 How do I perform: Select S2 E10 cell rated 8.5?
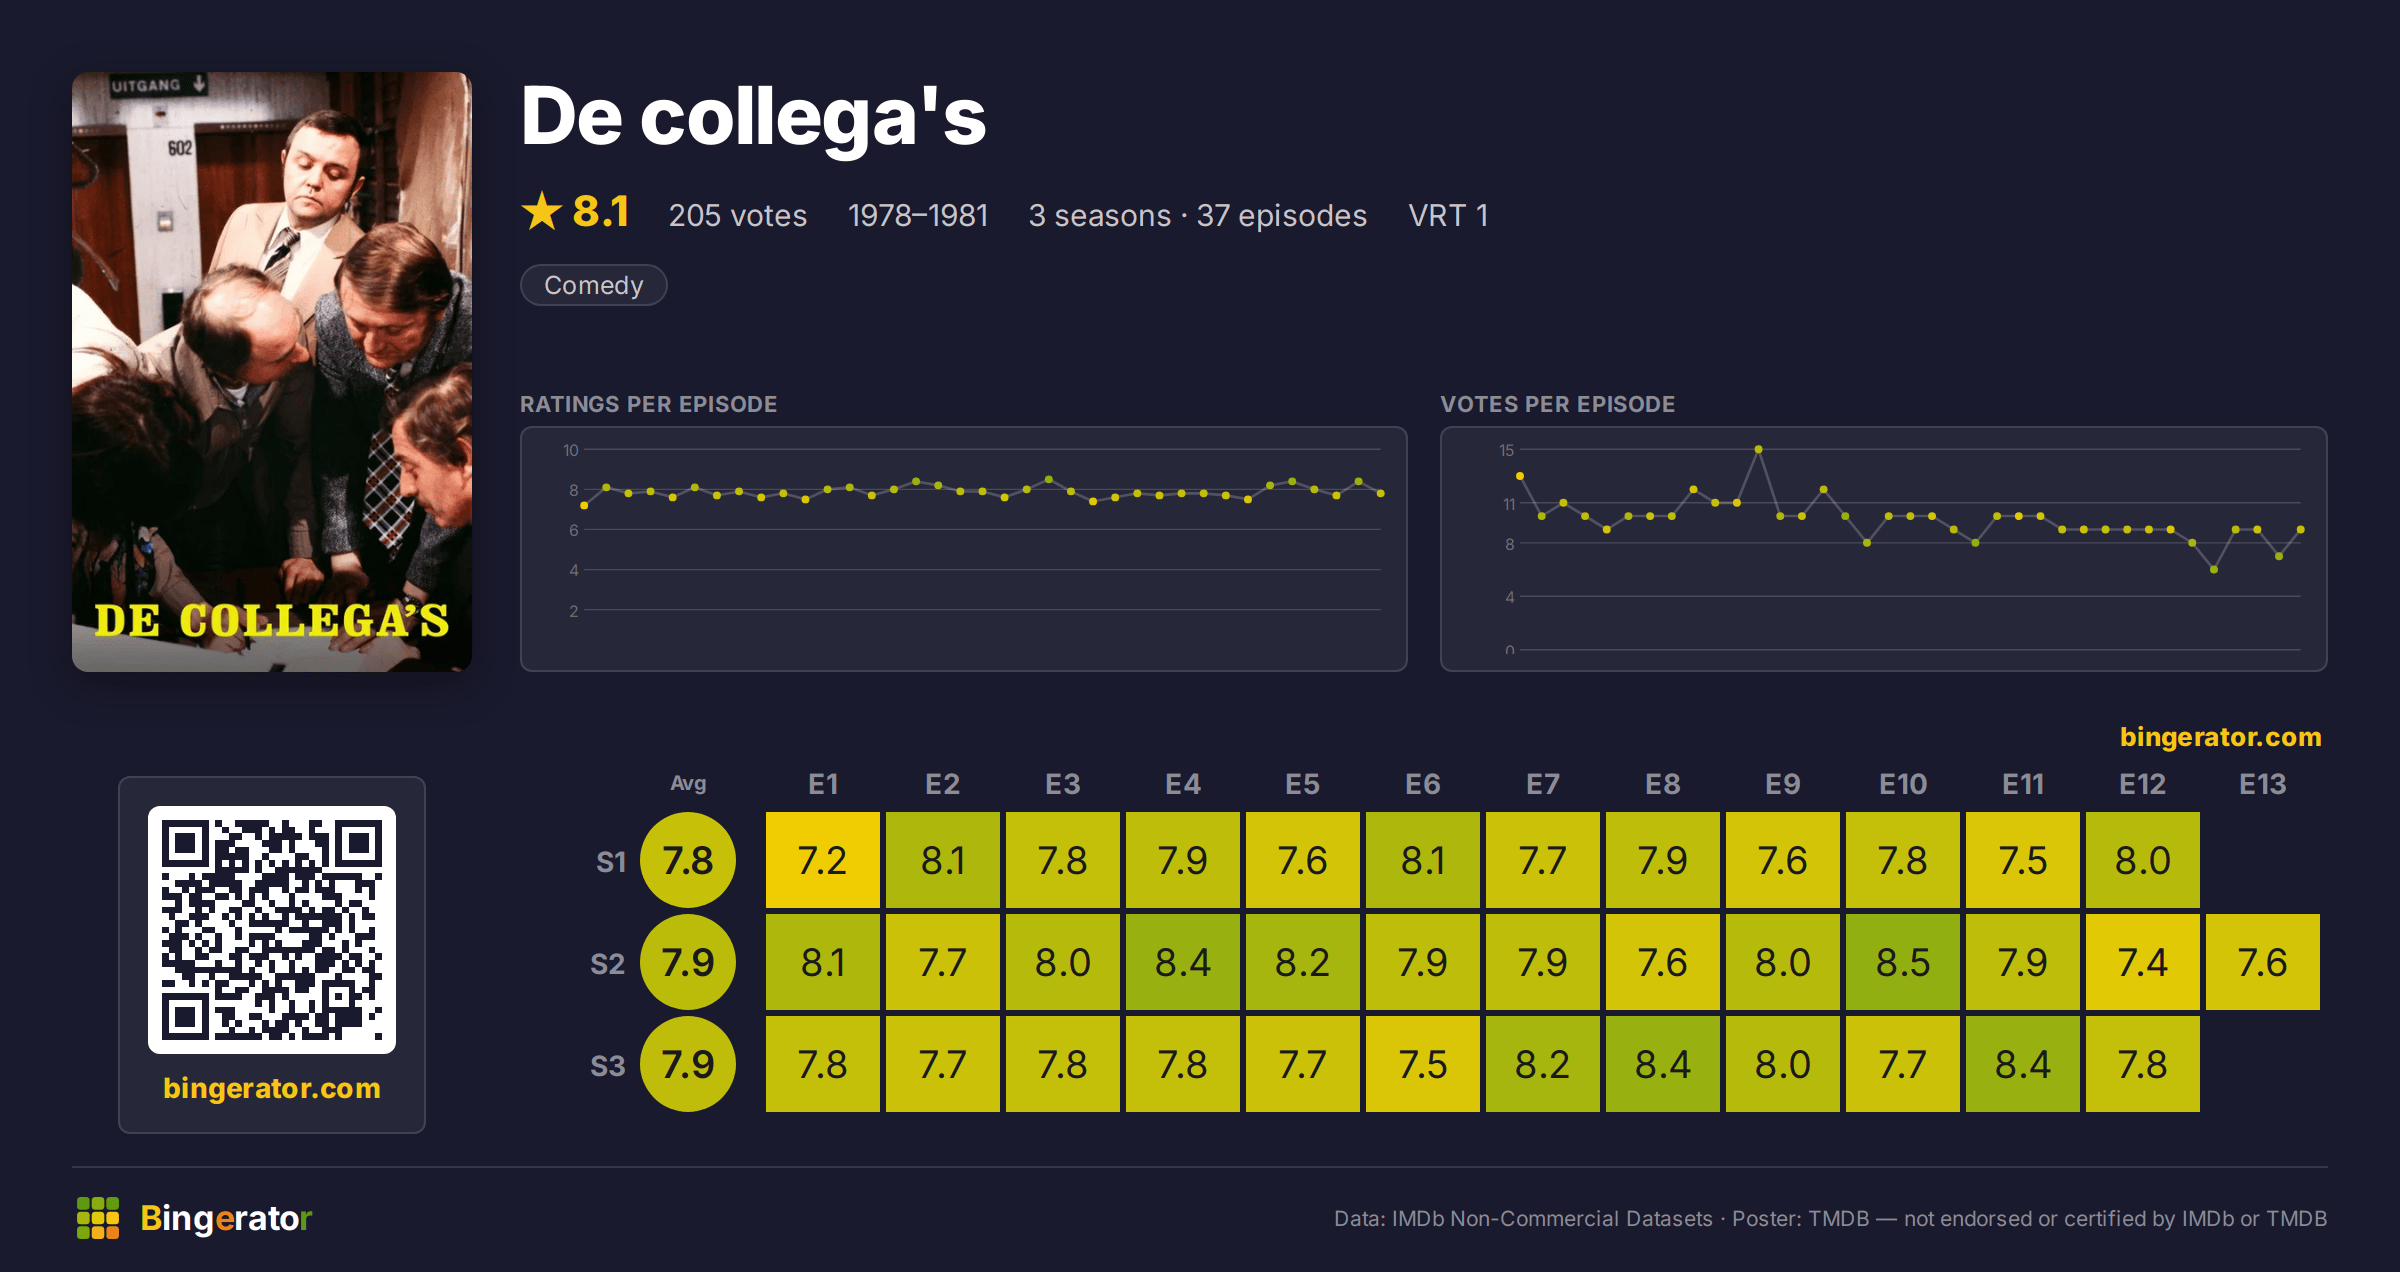coord(1903,962)
